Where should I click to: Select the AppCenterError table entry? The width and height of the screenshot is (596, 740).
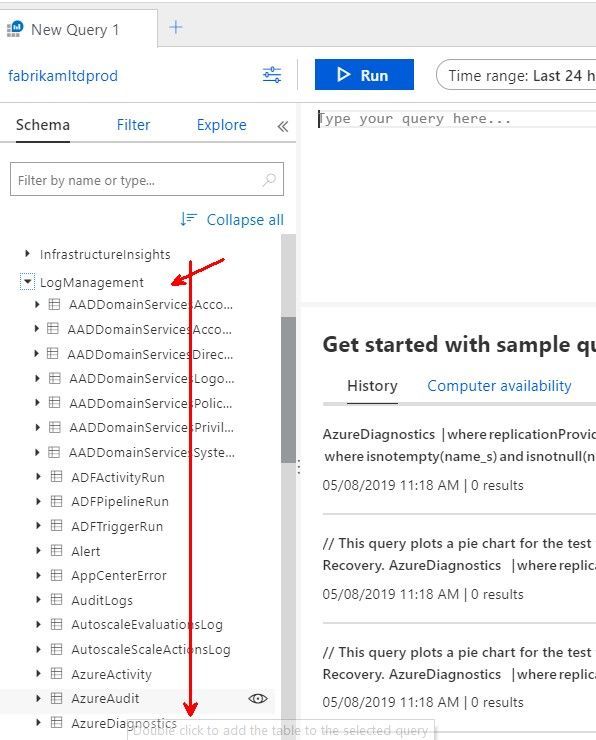click(118, 575)
